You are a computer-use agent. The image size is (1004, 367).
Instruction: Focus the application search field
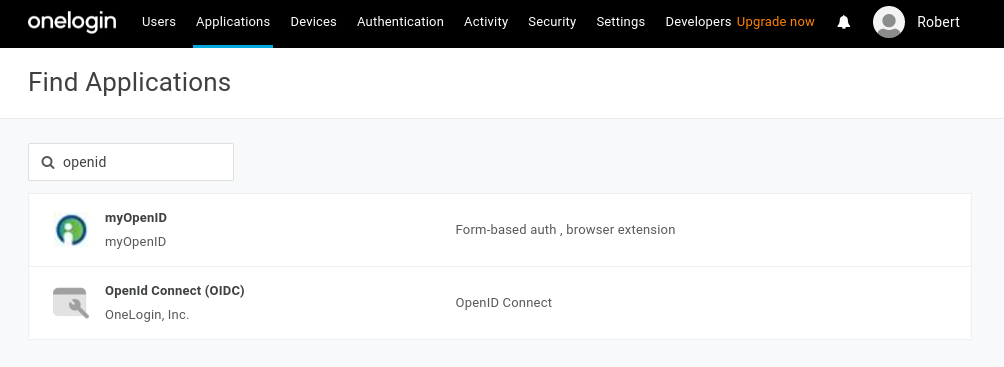[x=131, y=162]
